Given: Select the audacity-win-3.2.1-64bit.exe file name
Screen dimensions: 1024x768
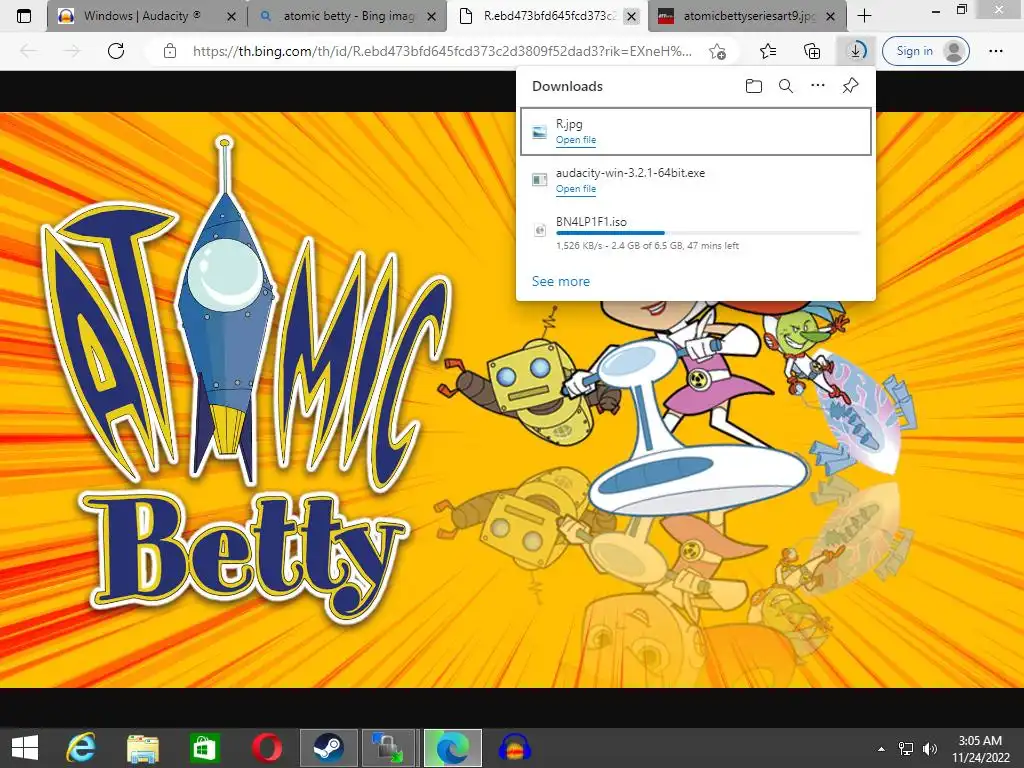Looking at the screenshot, I should pyautogui.click(x=630, y=173).
